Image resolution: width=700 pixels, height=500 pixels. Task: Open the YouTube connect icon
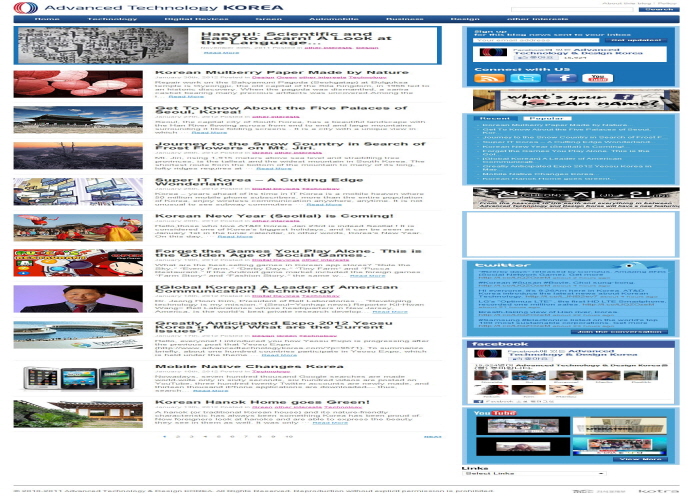point(598,78)
